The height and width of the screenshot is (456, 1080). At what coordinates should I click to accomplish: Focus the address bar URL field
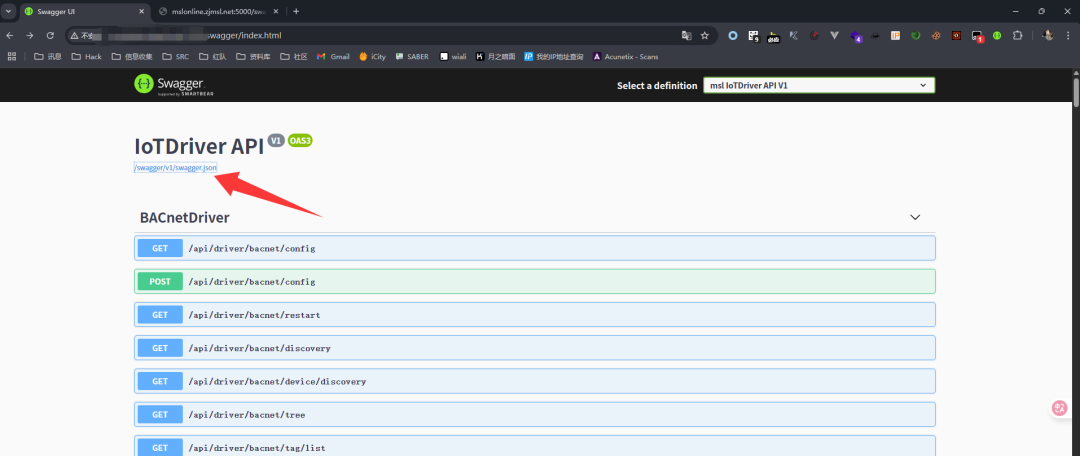[372, 35]
